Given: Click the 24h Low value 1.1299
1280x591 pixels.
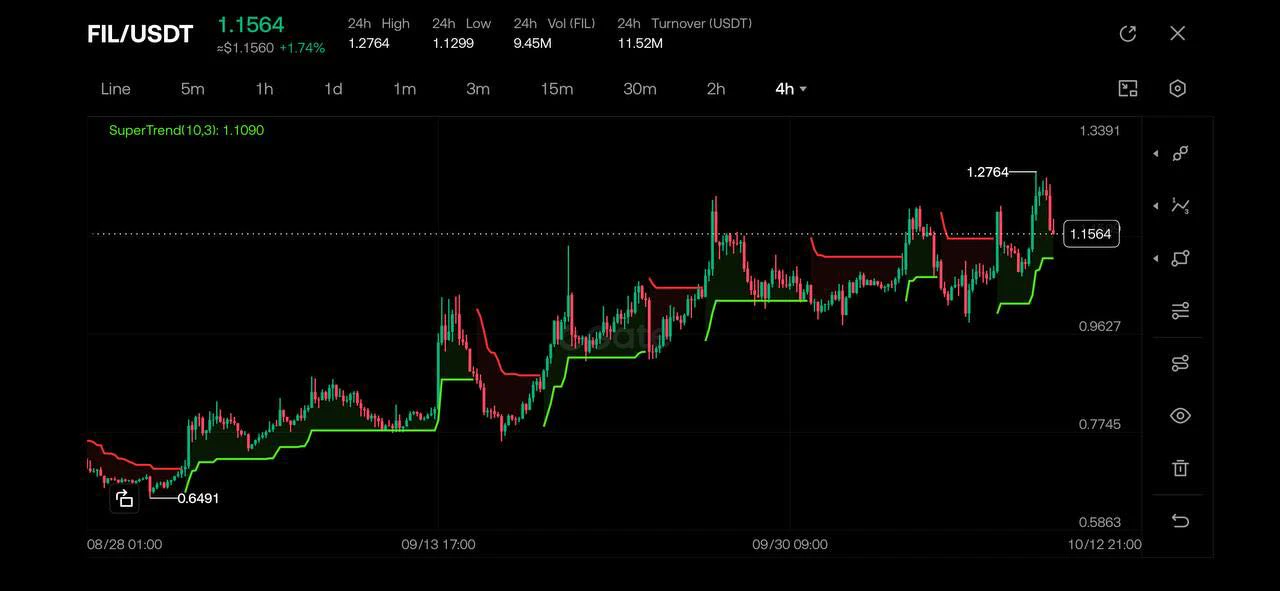Looking at the screenshot, I should pyautogui.click(x=453, y=43).
